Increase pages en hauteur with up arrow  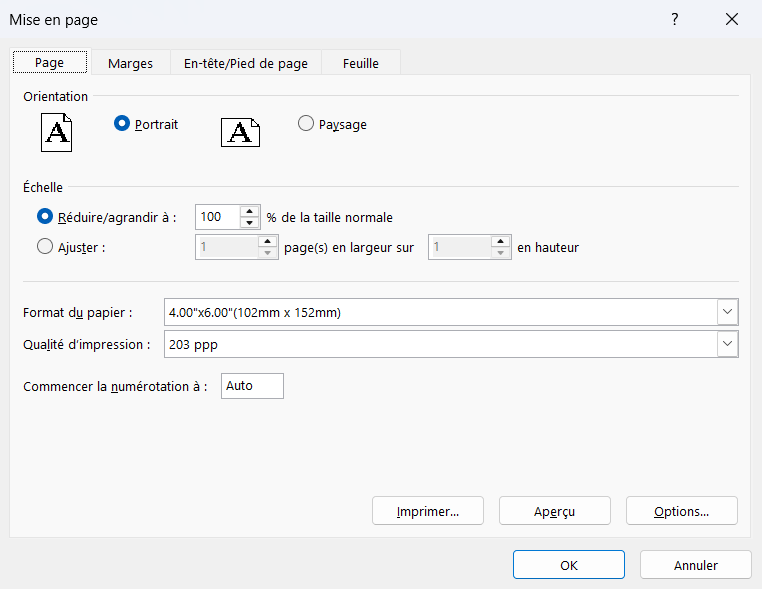tap(500, 242)
